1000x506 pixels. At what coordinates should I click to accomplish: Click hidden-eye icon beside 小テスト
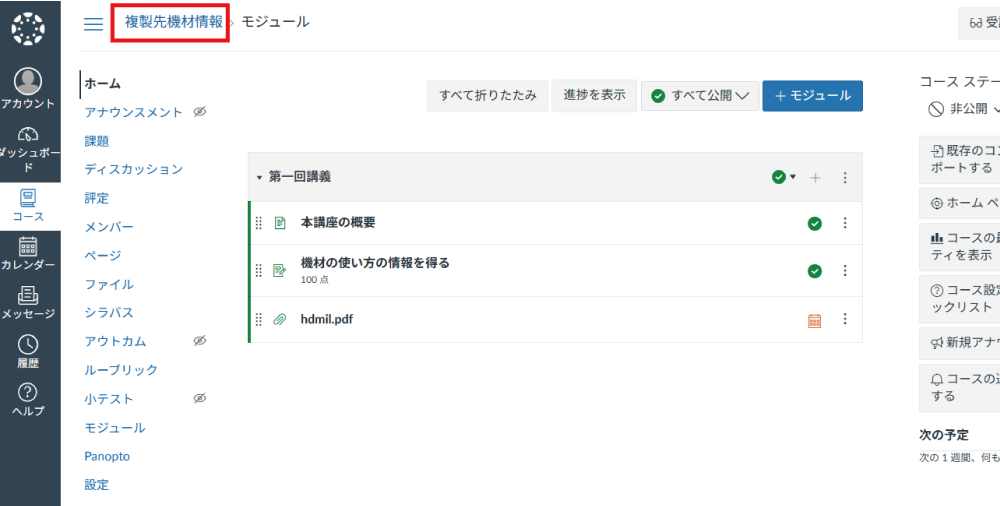pos(200,399)
